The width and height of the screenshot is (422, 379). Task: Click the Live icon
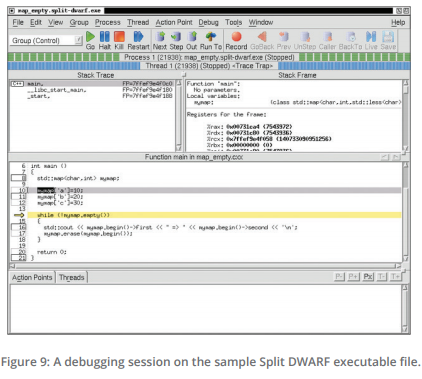(x=371, y=37)
